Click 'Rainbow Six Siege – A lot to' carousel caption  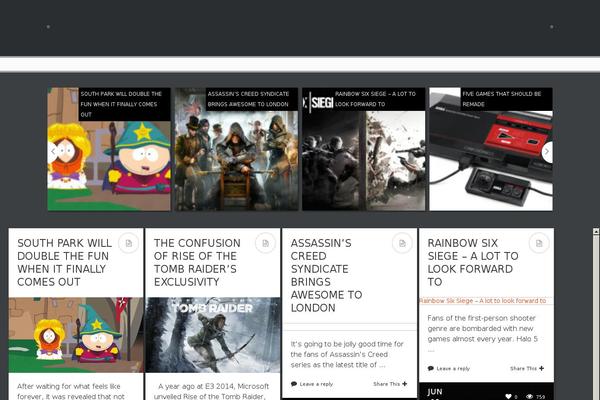pyautogui.click(x=375, y=99)
